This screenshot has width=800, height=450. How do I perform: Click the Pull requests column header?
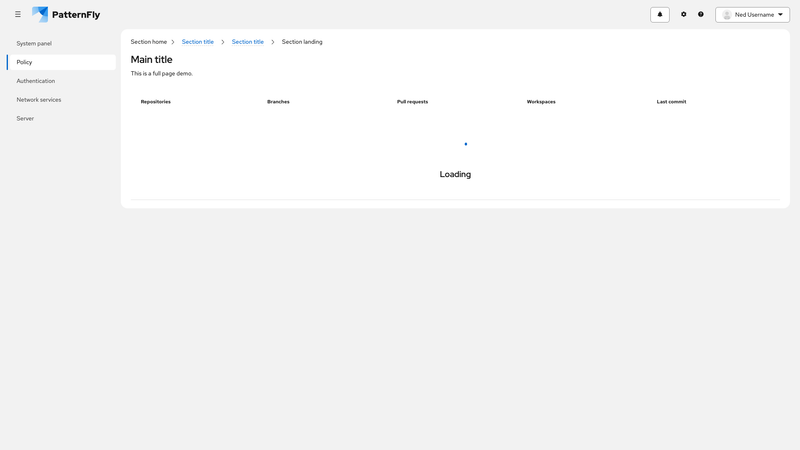coord(412,102)
